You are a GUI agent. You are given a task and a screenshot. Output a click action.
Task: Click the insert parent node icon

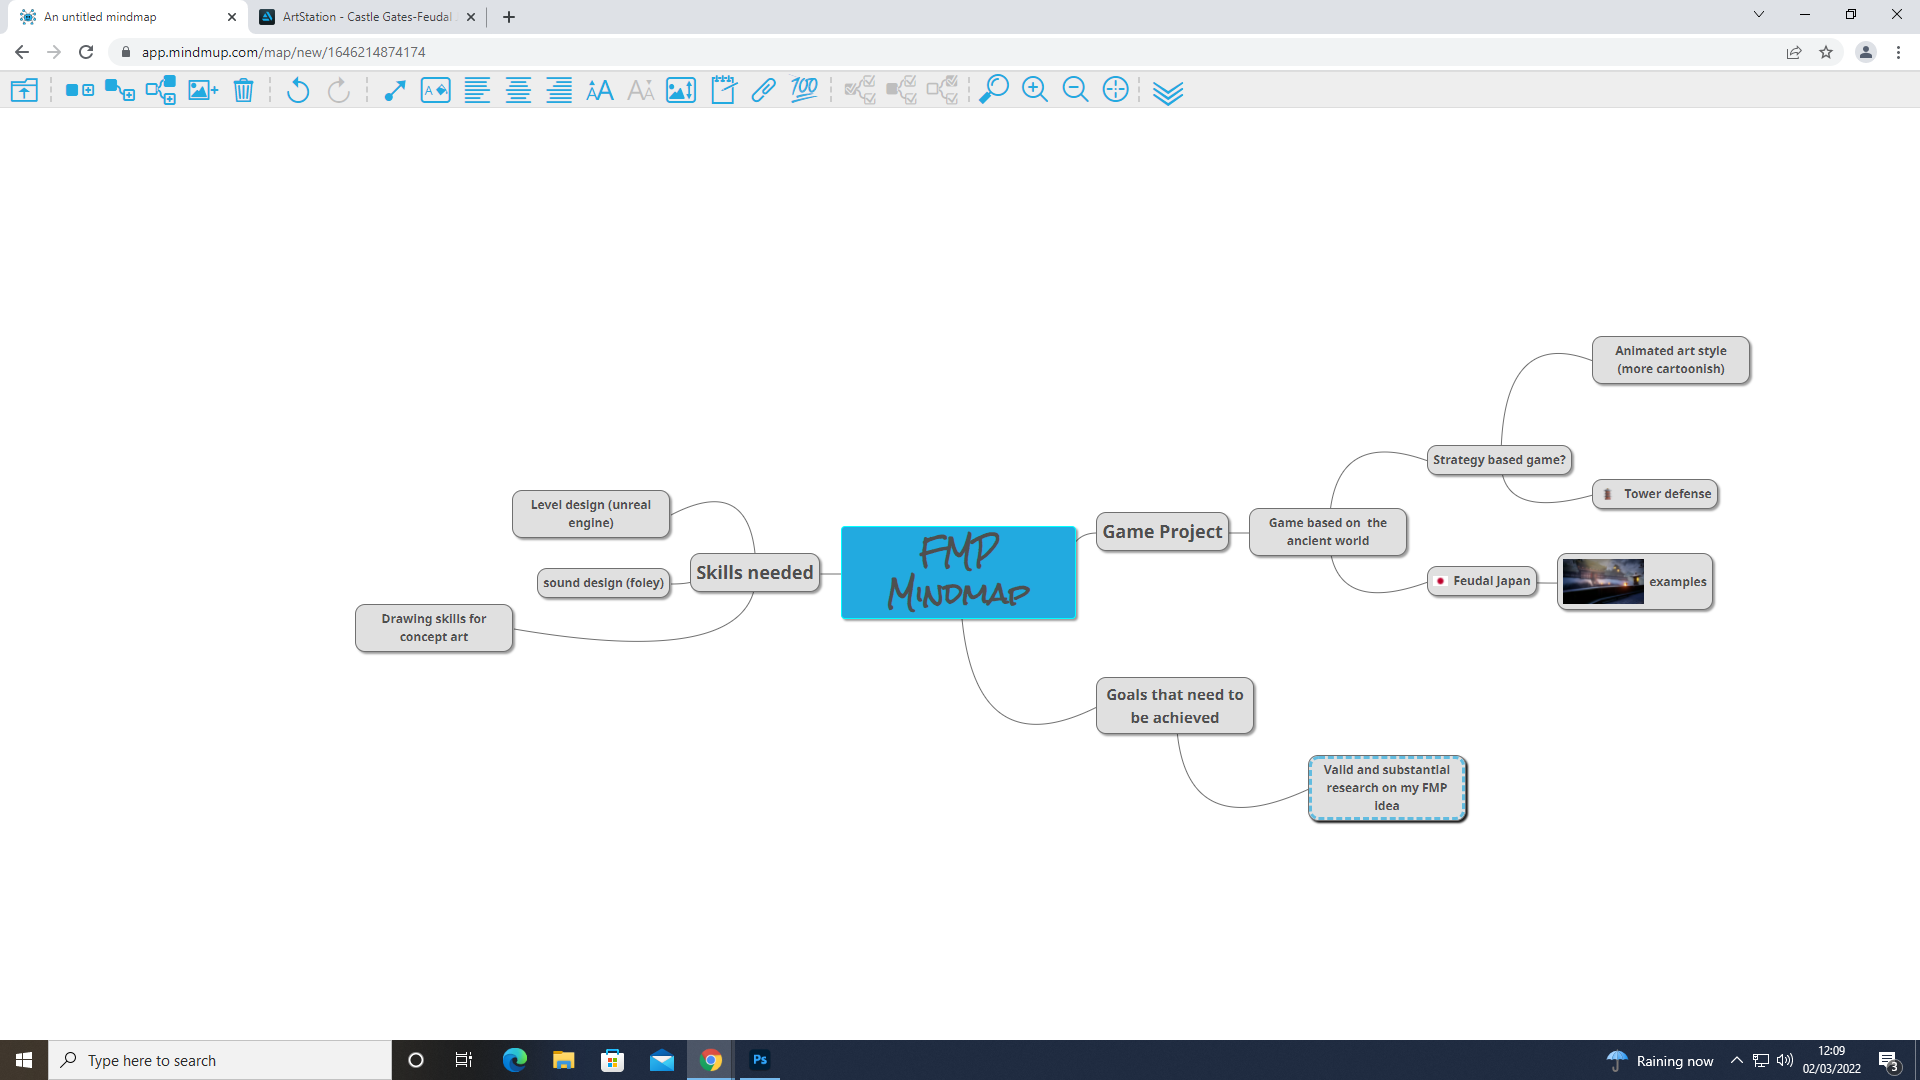point(161,90)
